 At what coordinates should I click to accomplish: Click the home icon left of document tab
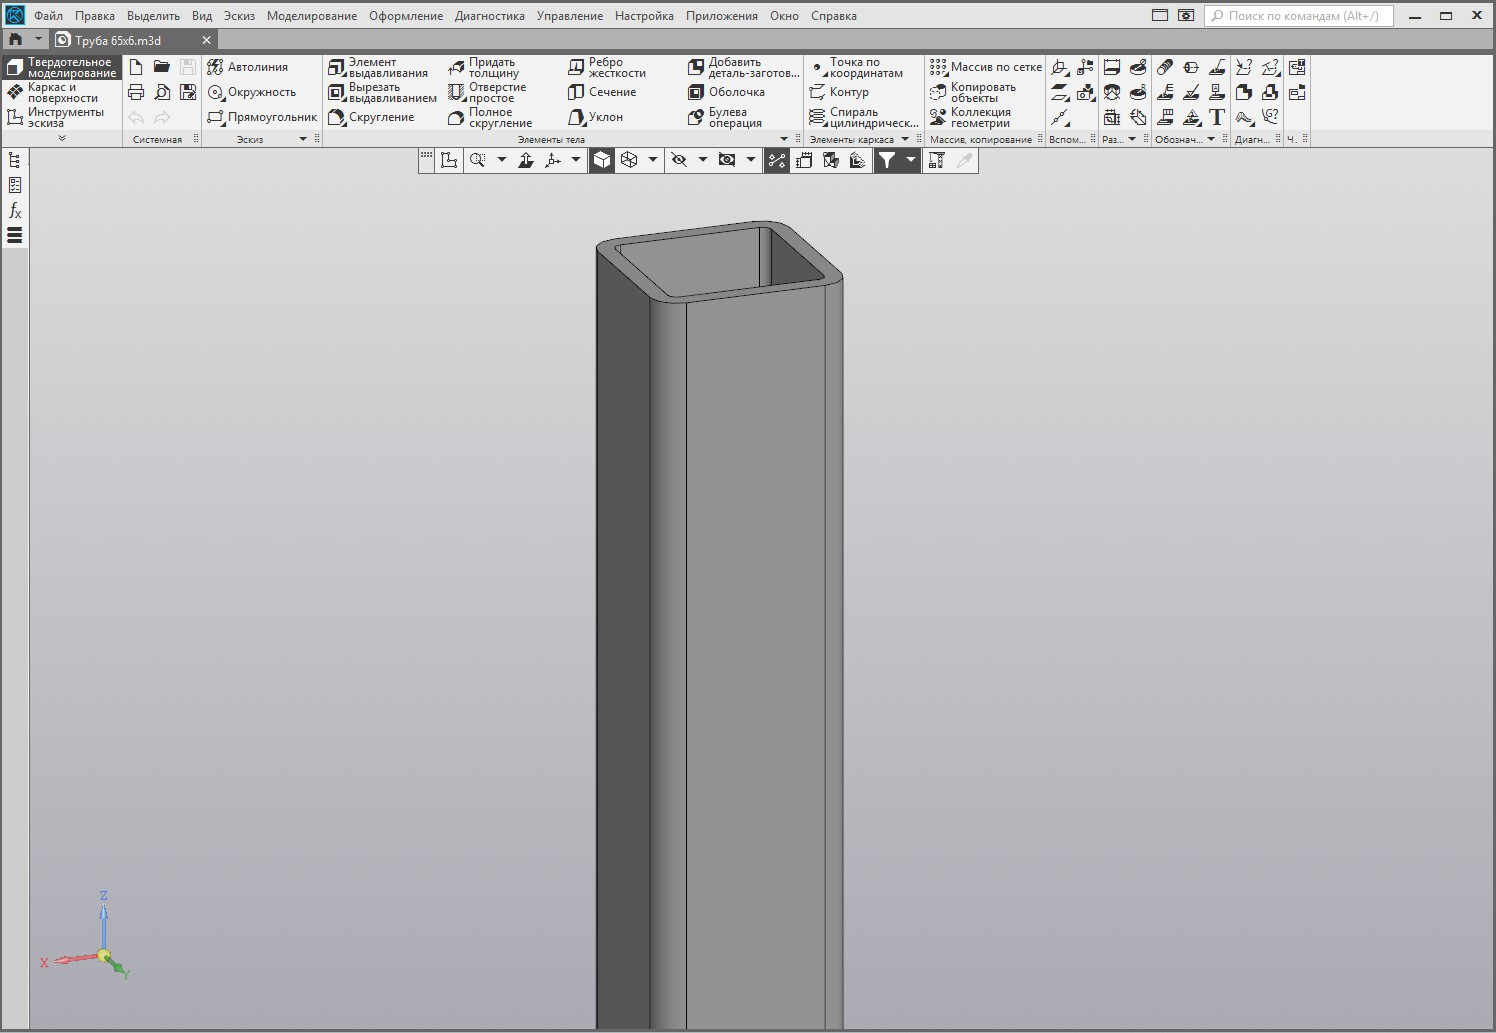(x=15, y=40)
